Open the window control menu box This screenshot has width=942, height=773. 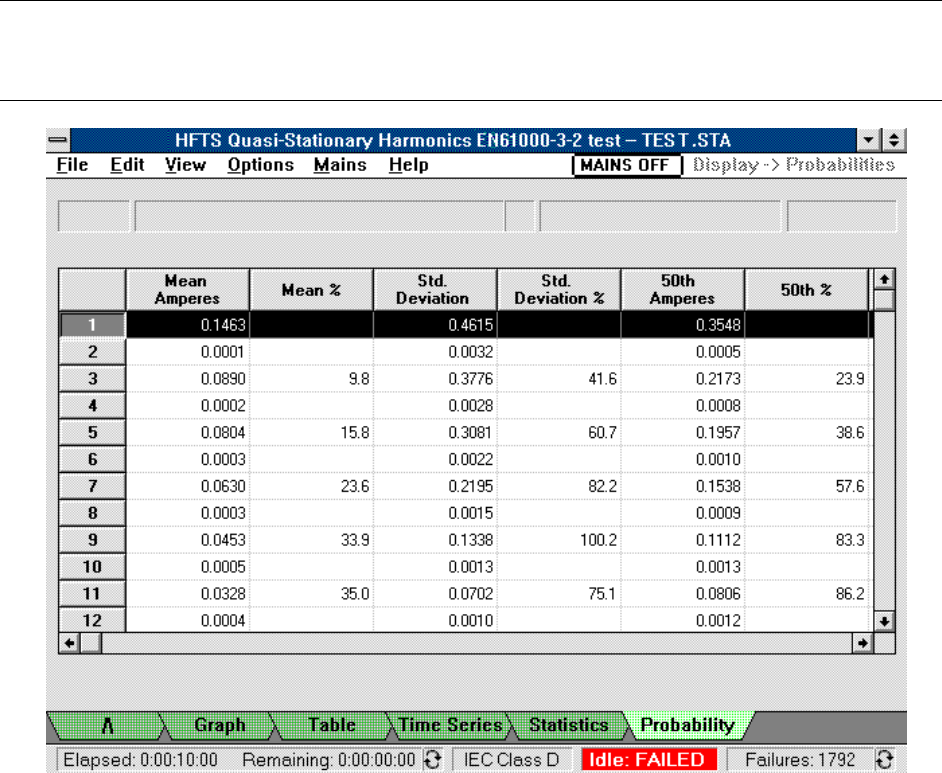(60, 141)
